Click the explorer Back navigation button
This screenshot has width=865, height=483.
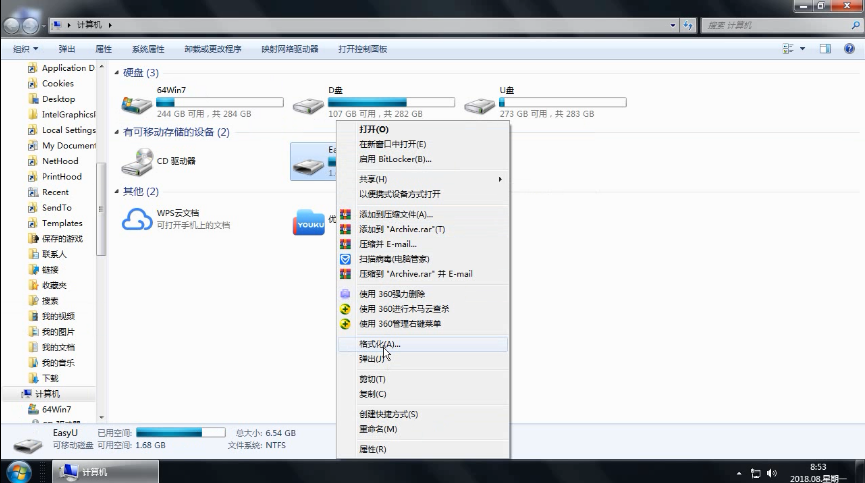click(x=12, y=25)
